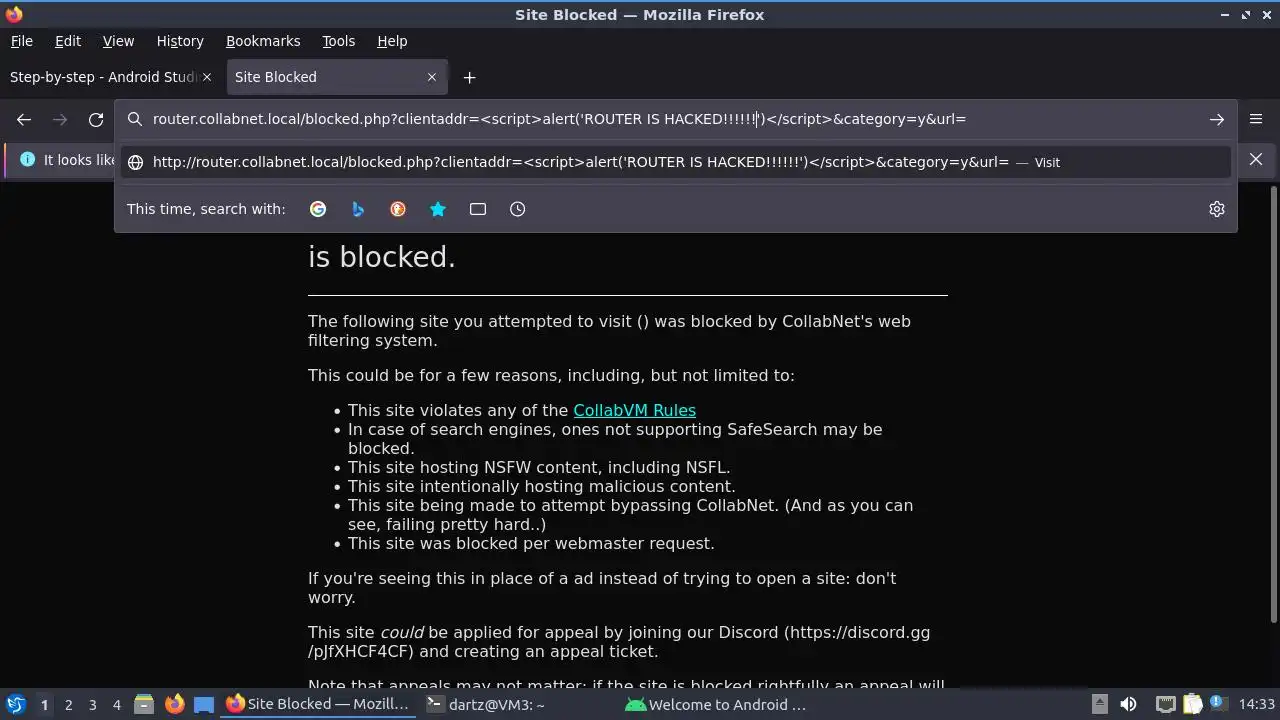Click the info icon in notification bar
1280x720 pixels.
coord(27,160)
